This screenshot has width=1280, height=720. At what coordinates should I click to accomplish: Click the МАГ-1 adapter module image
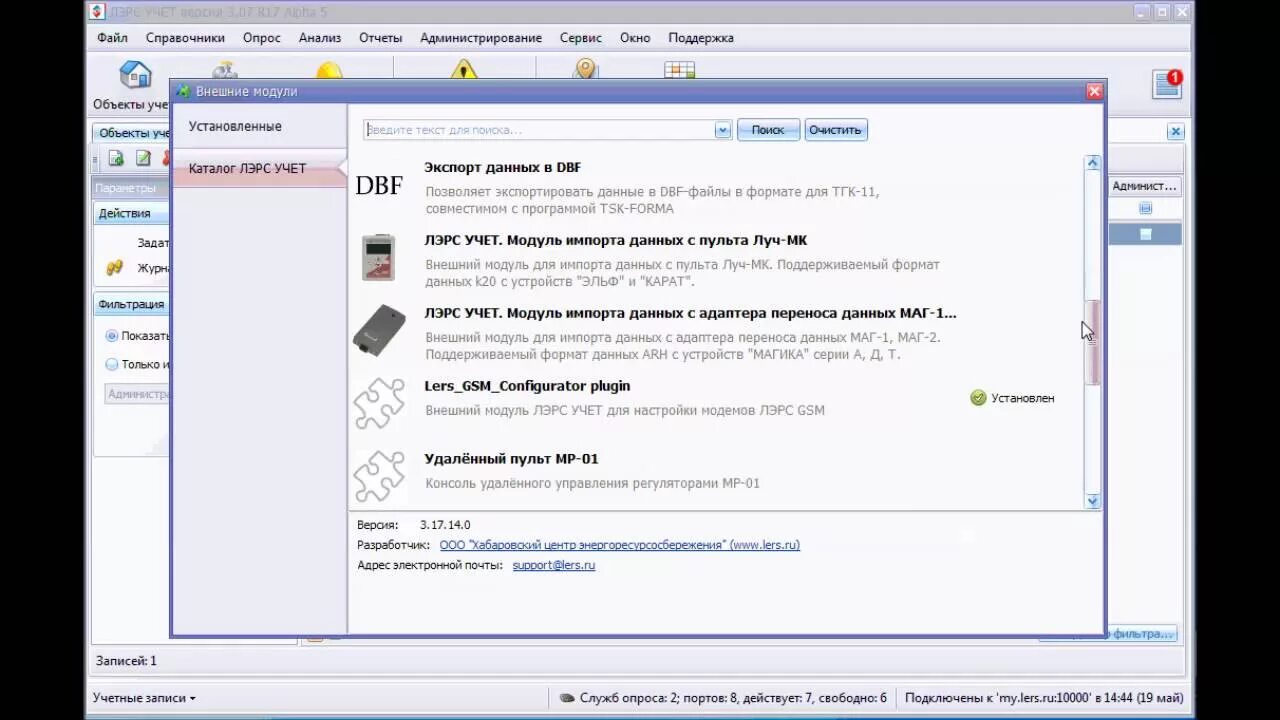(x=379, y=331)
